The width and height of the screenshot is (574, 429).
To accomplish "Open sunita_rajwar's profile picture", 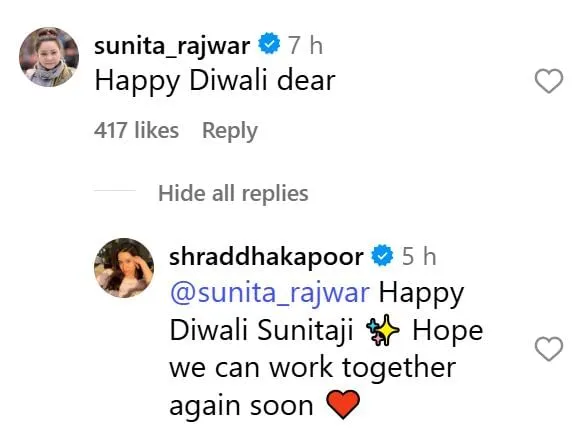I will click(49, 57).
